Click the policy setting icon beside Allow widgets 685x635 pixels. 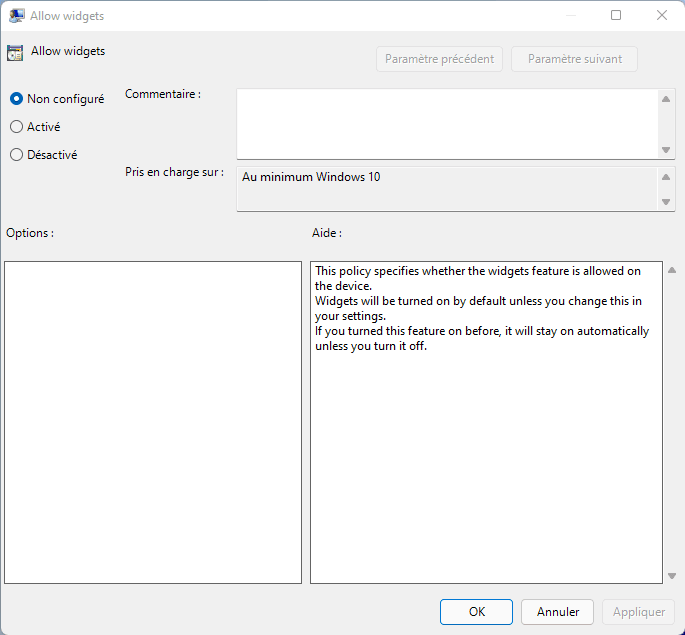point(15,53)
